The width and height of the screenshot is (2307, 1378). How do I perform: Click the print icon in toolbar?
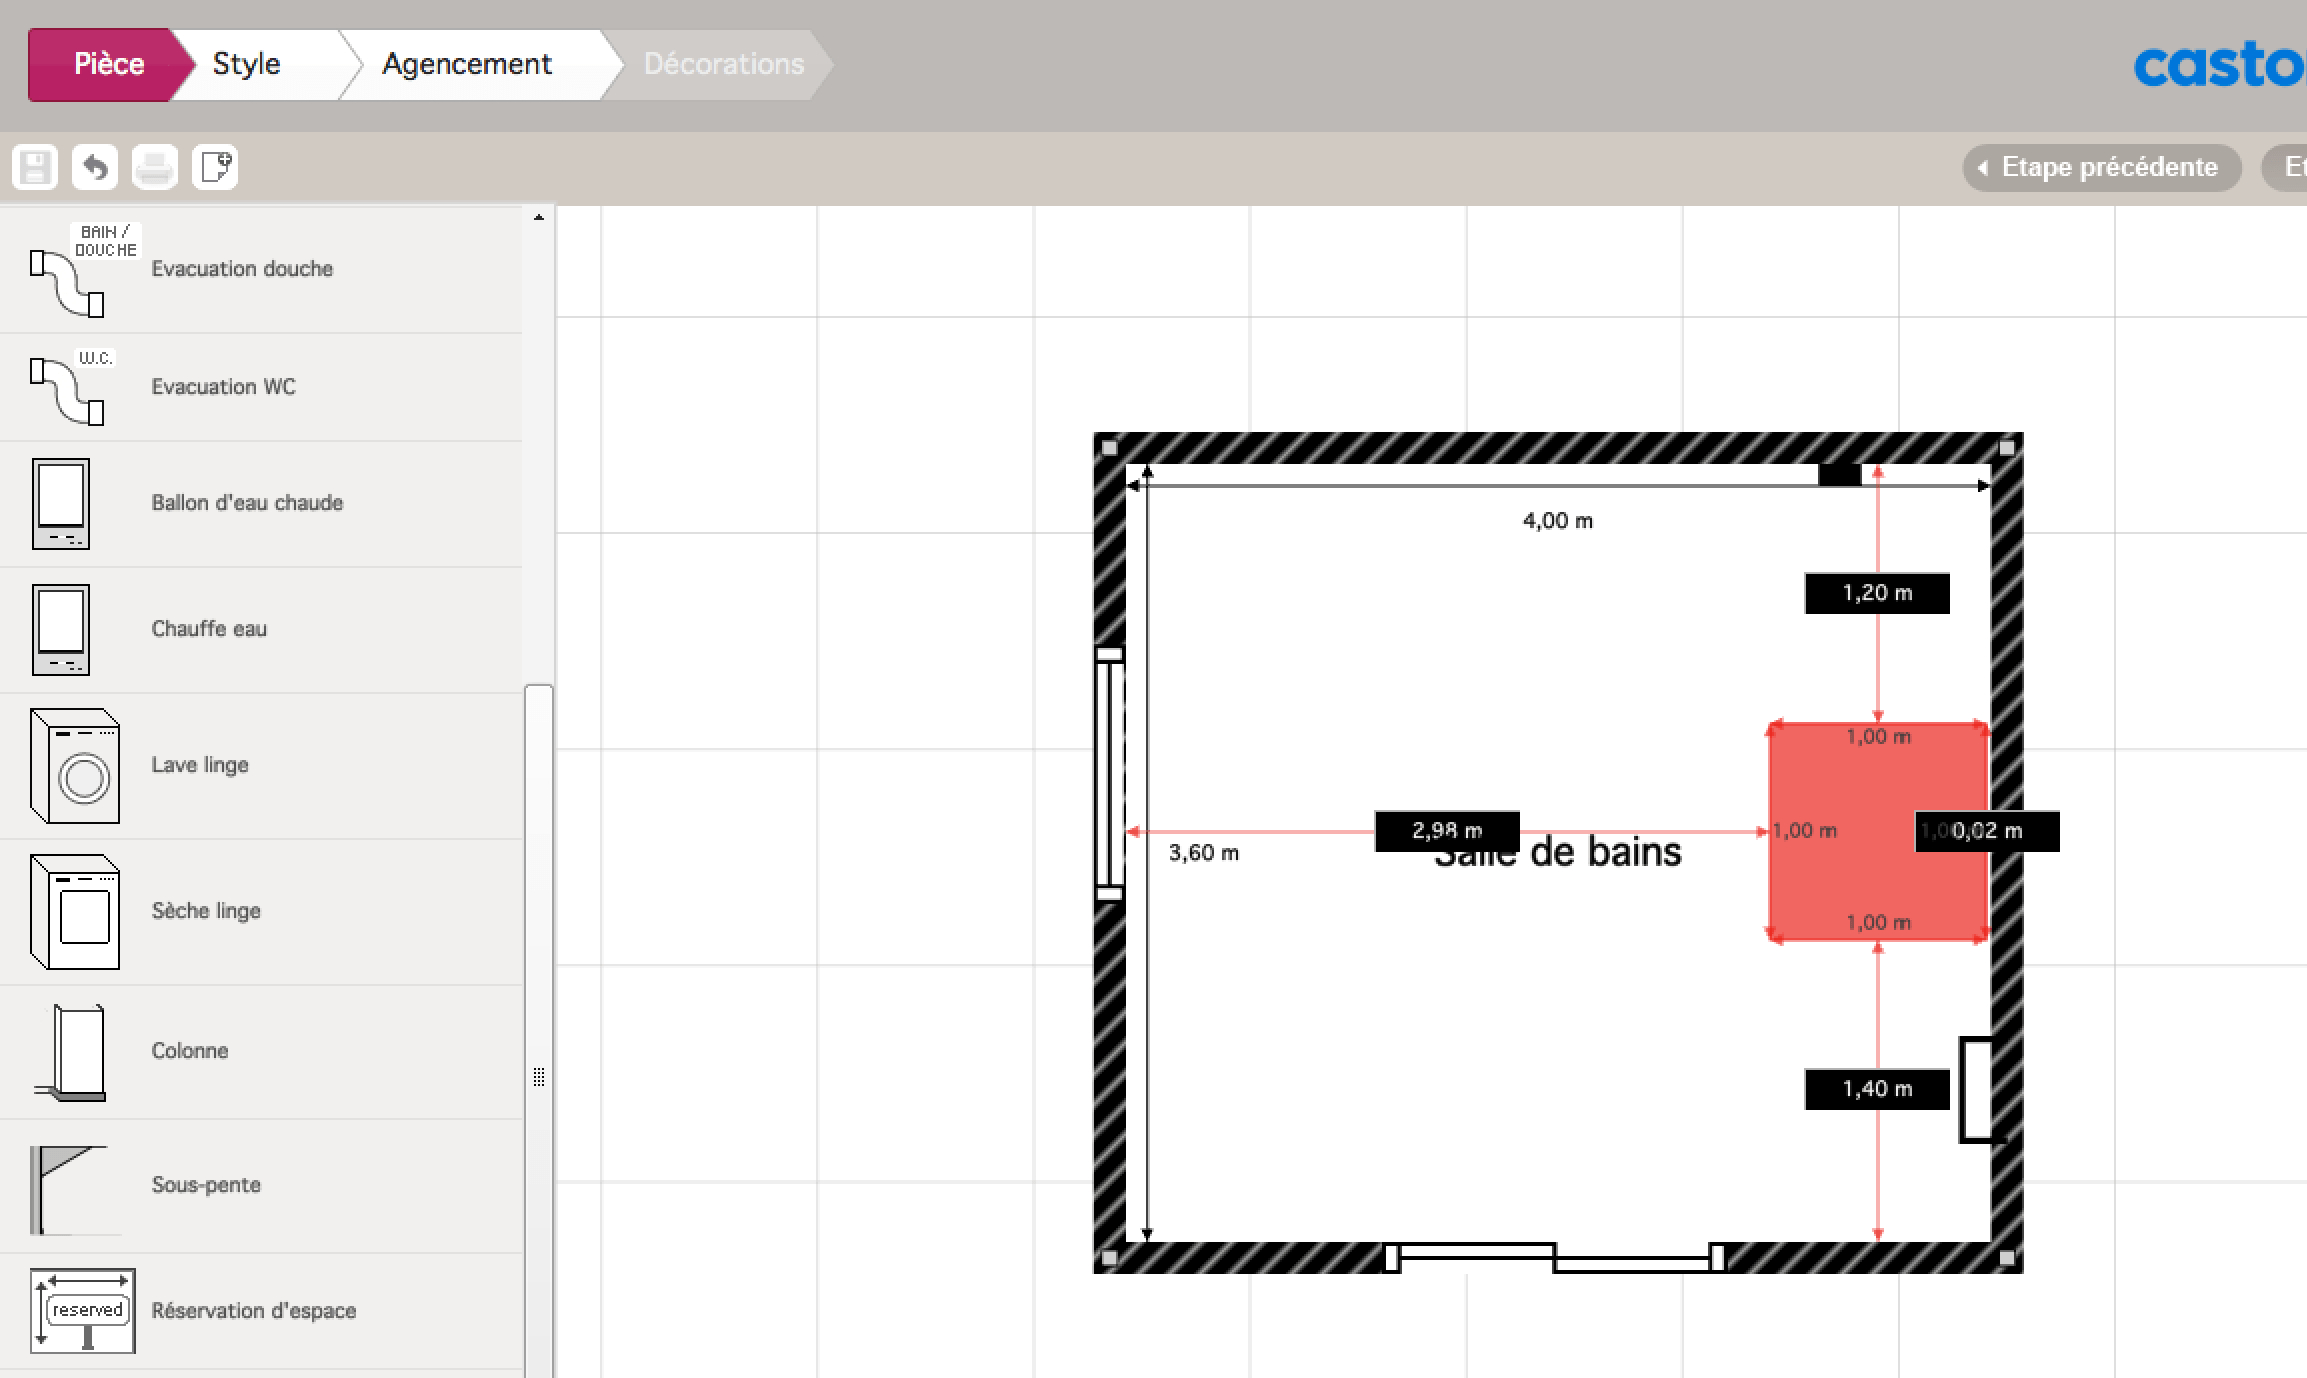[x=154, y=167]
